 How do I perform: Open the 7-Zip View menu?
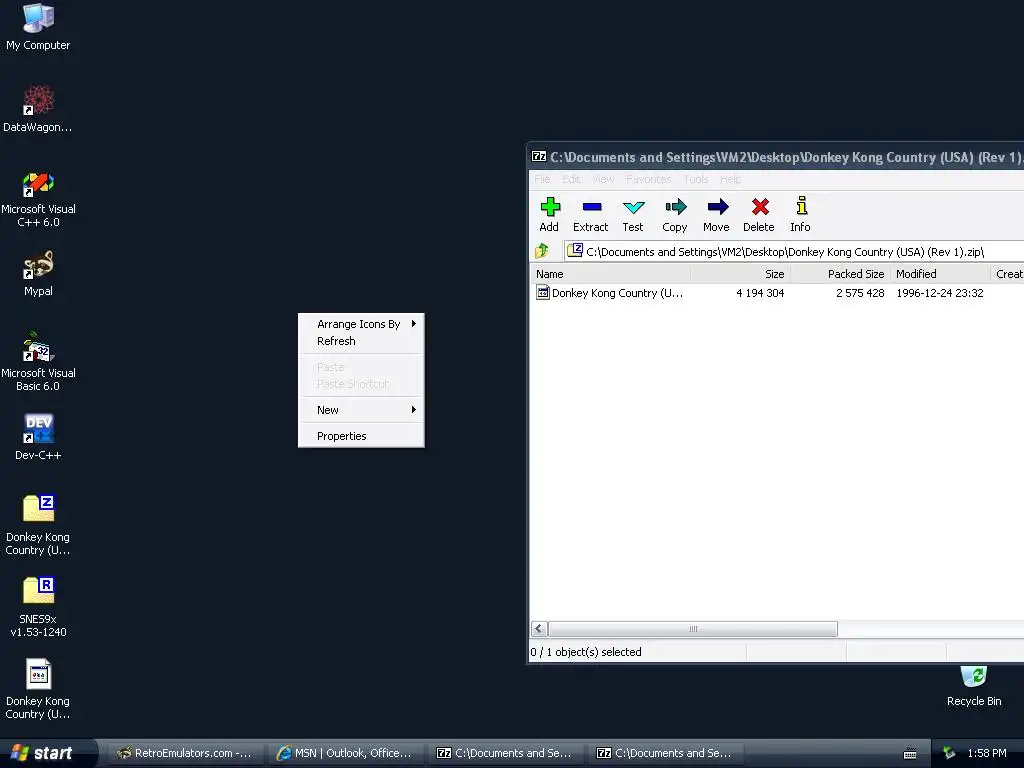[x=603, y=179]
